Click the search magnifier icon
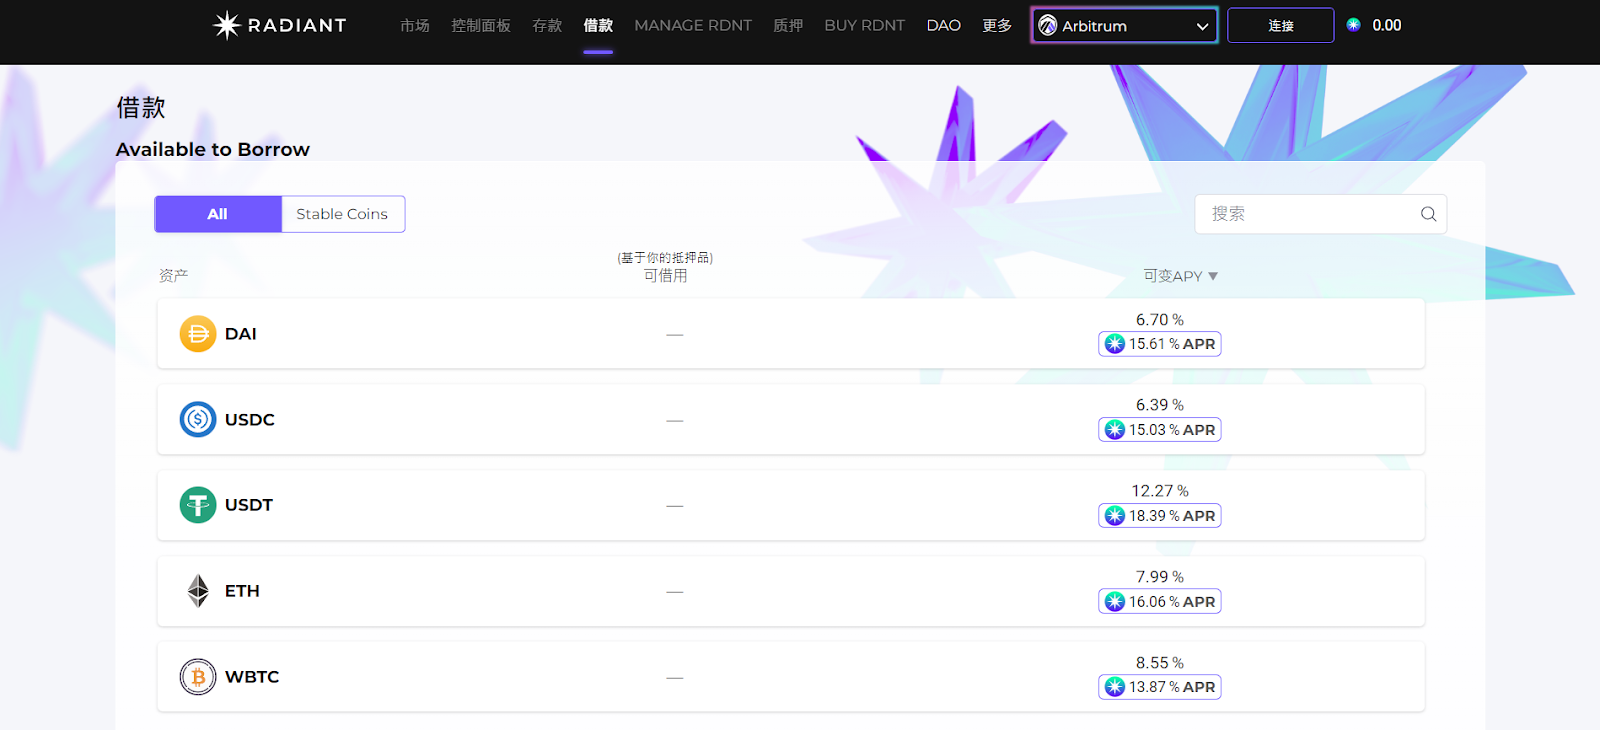Viewport: 1600px width, 730px height. point(1428,214)
